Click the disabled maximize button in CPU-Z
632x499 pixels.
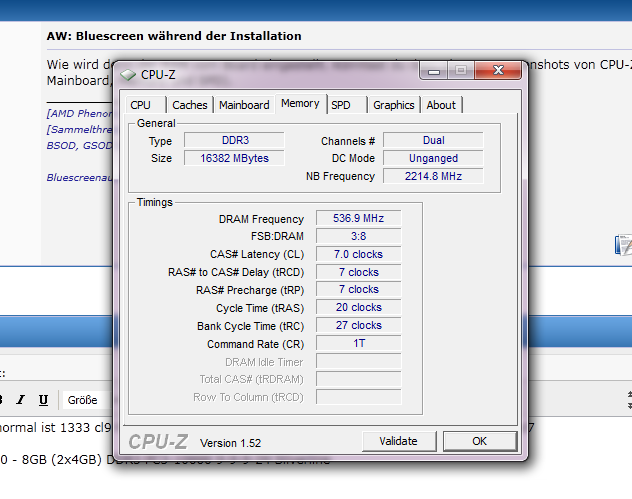[x=461, y=71]
